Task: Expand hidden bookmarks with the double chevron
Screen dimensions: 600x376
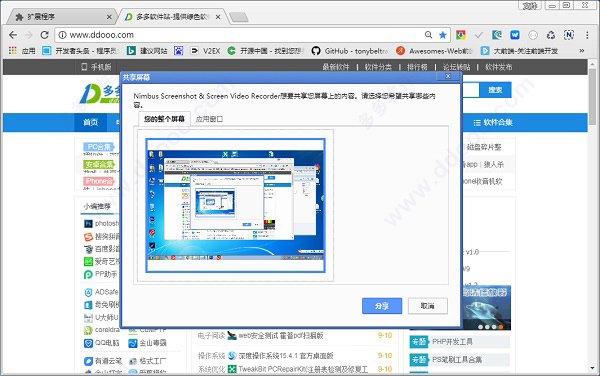Action: tap(582, 51)
